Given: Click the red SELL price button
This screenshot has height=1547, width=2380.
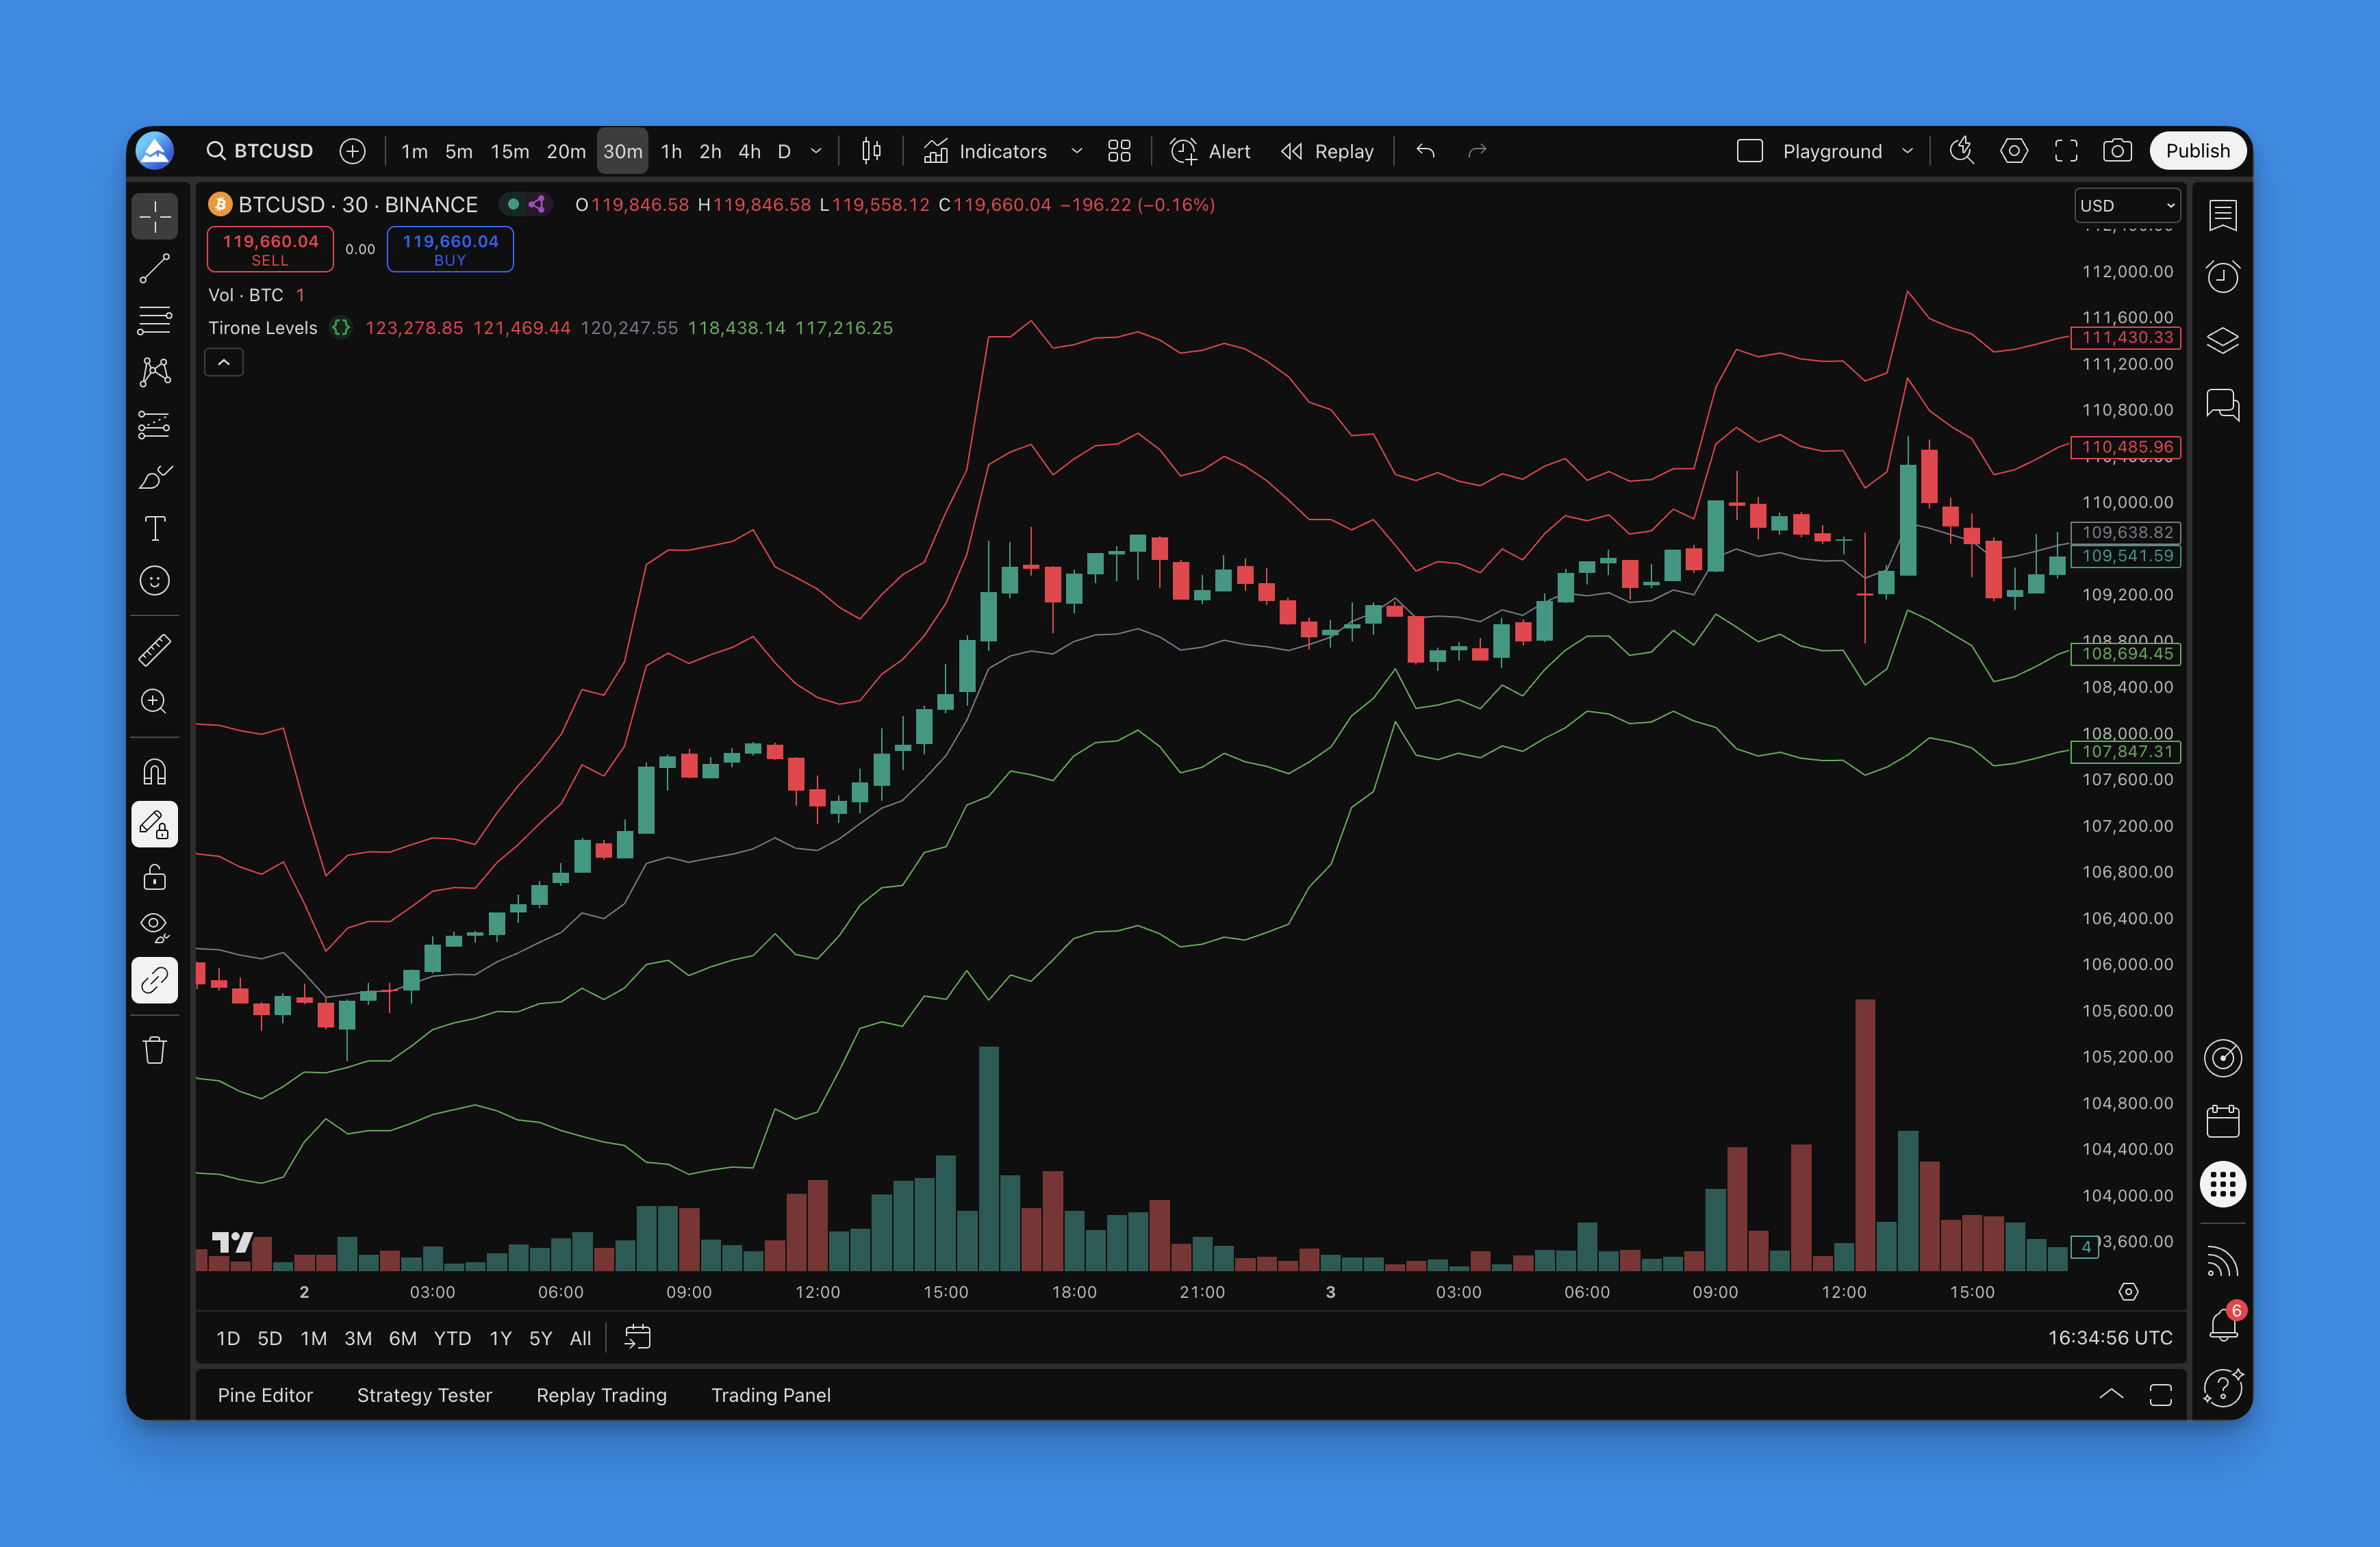Looking at the screenshot, I should coord(270,249).
